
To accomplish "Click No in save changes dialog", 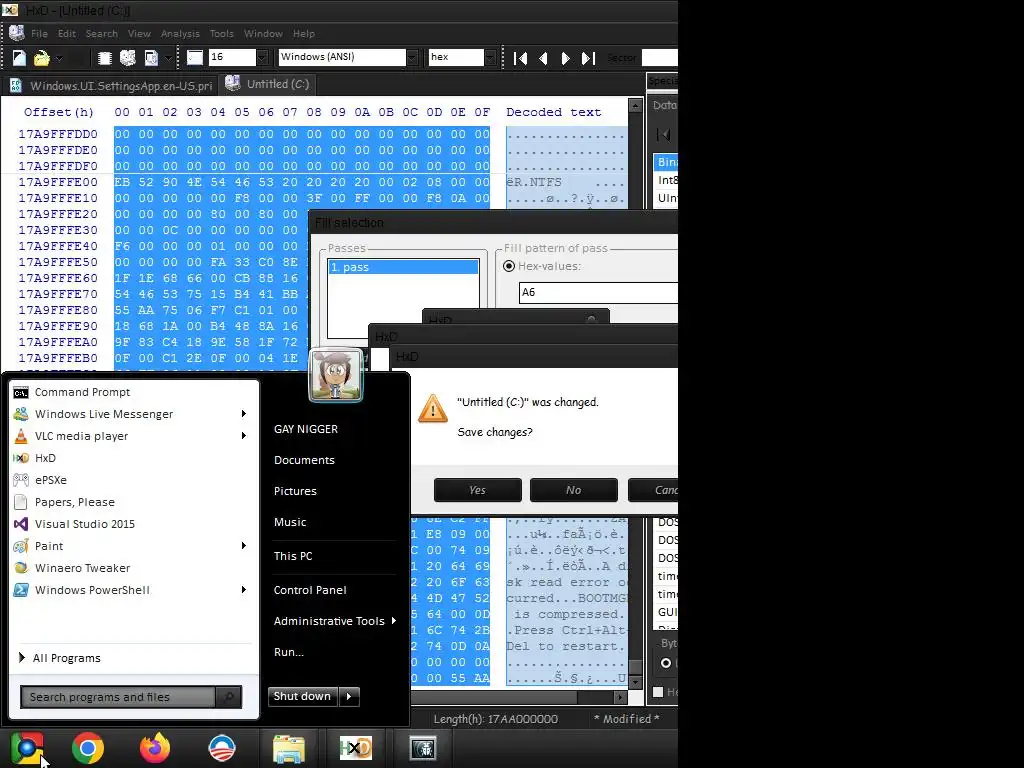I will pyautogui.click(x=573, y=490).
